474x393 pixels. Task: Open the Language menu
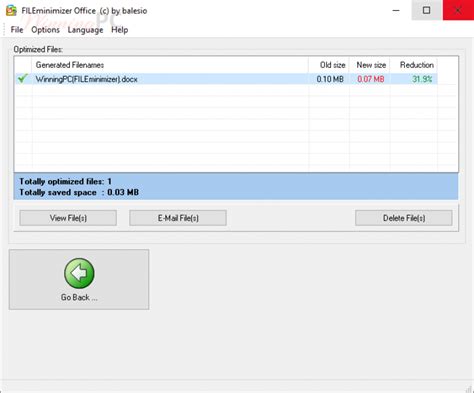pos(85,30)
